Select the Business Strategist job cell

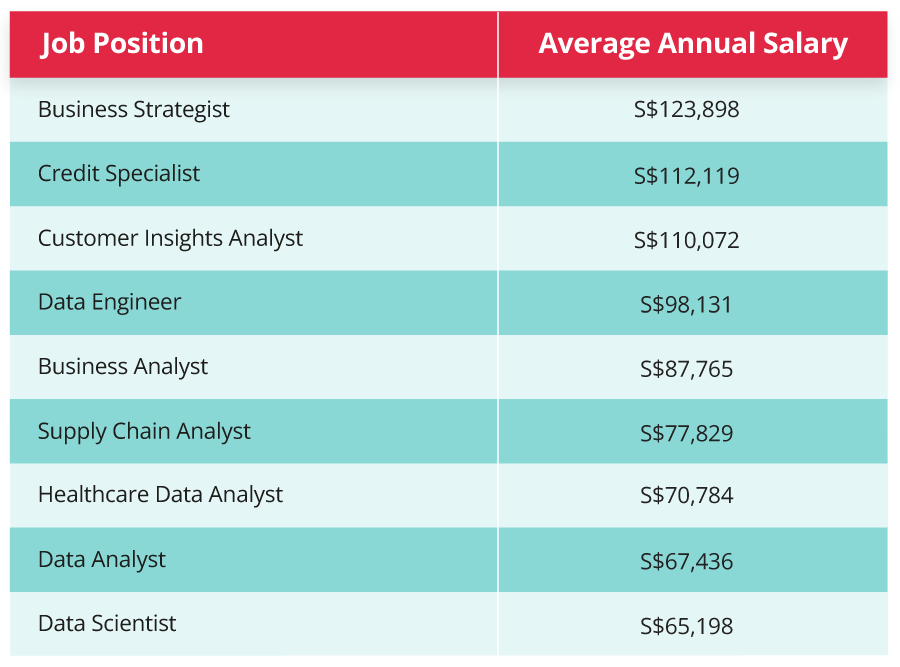(x=134, y=109)
